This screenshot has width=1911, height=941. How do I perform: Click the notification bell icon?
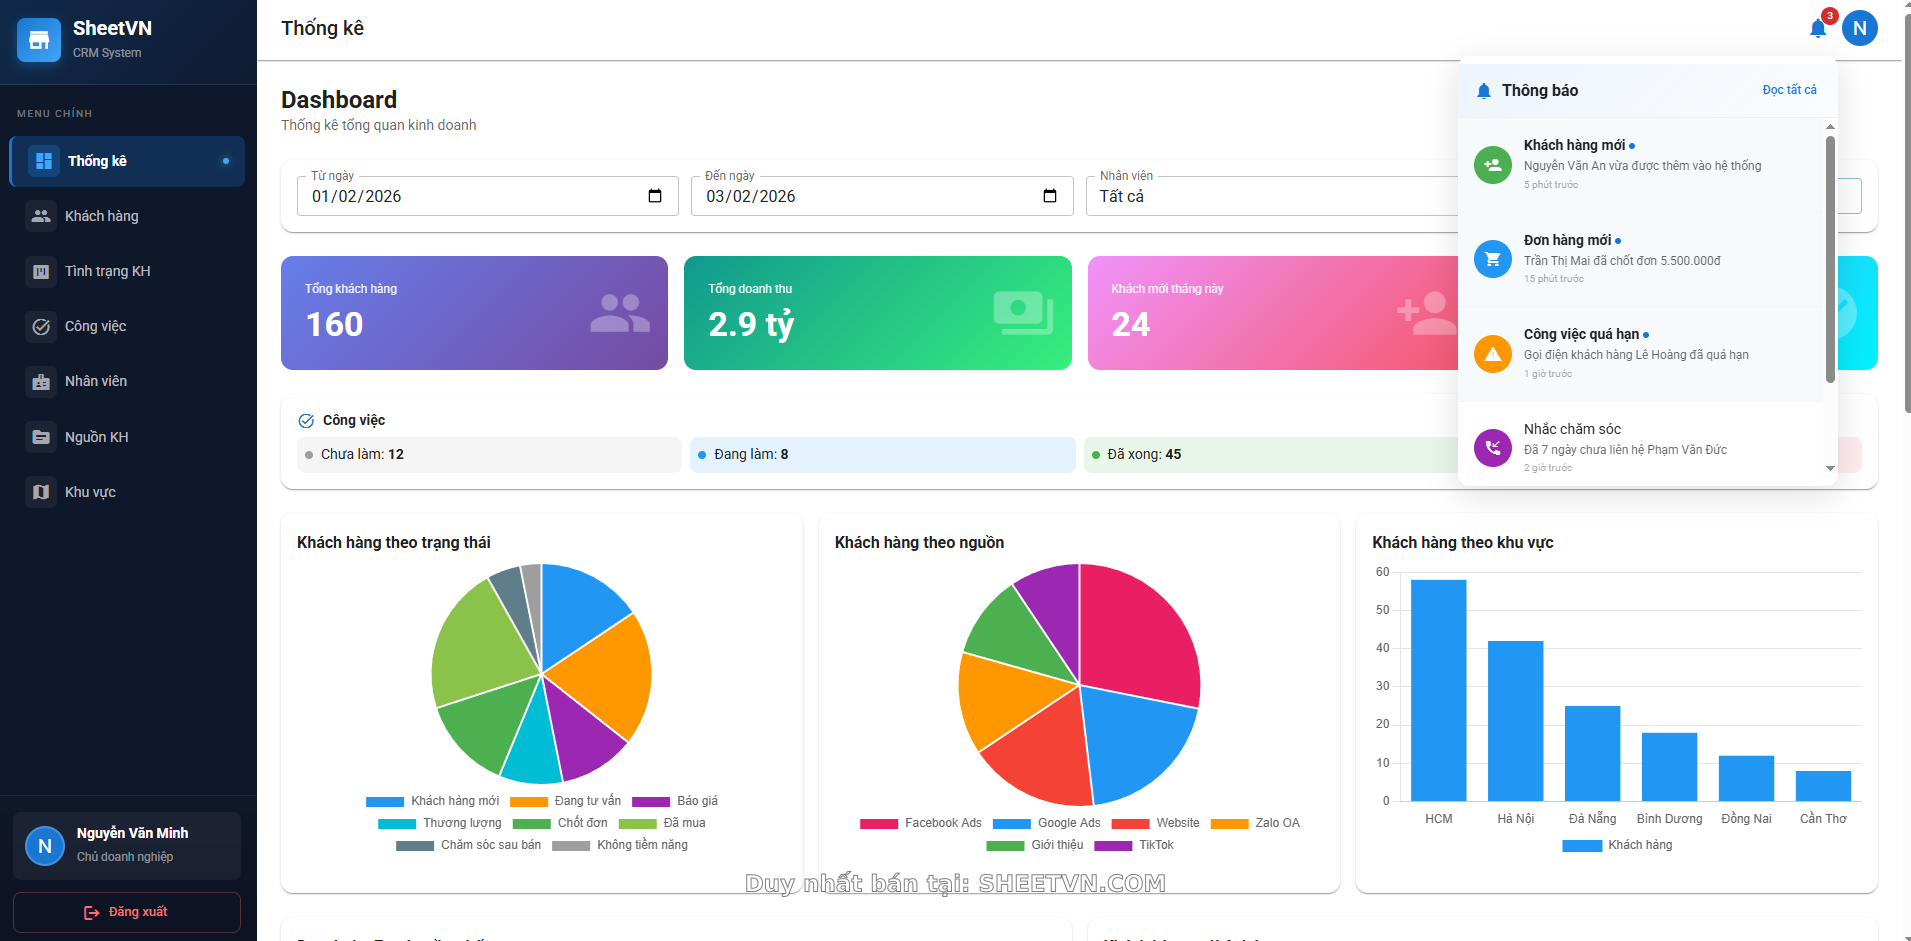(1817, 29)
